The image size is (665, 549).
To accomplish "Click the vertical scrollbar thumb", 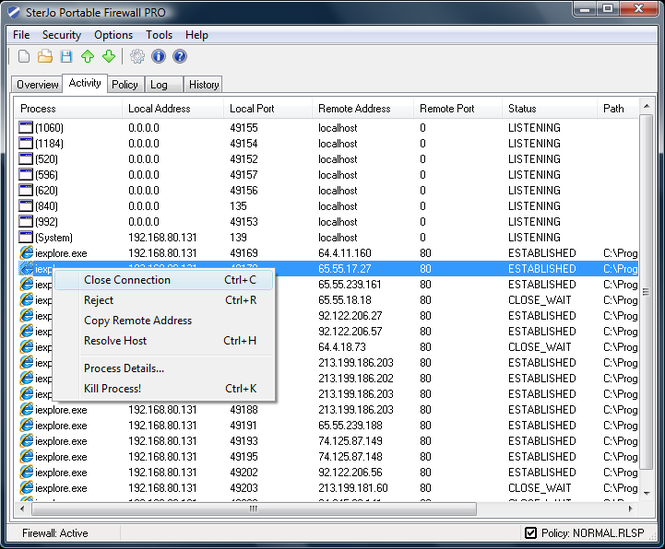I will pos(646,292).
